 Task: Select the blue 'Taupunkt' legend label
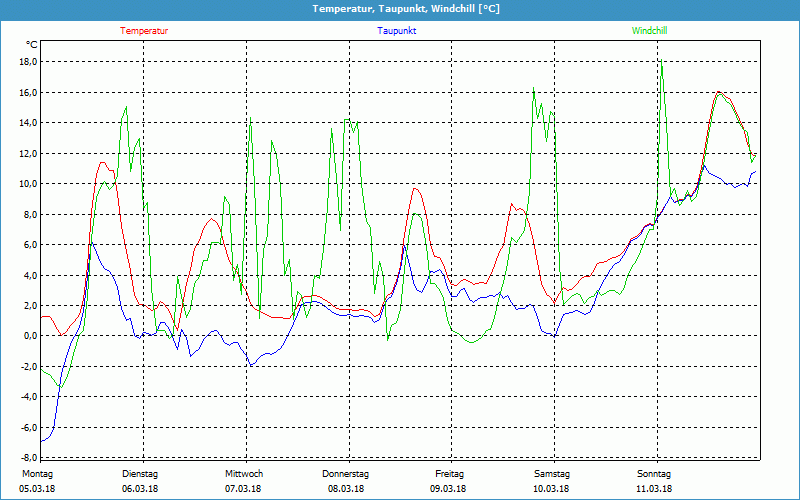pos(396,31)
